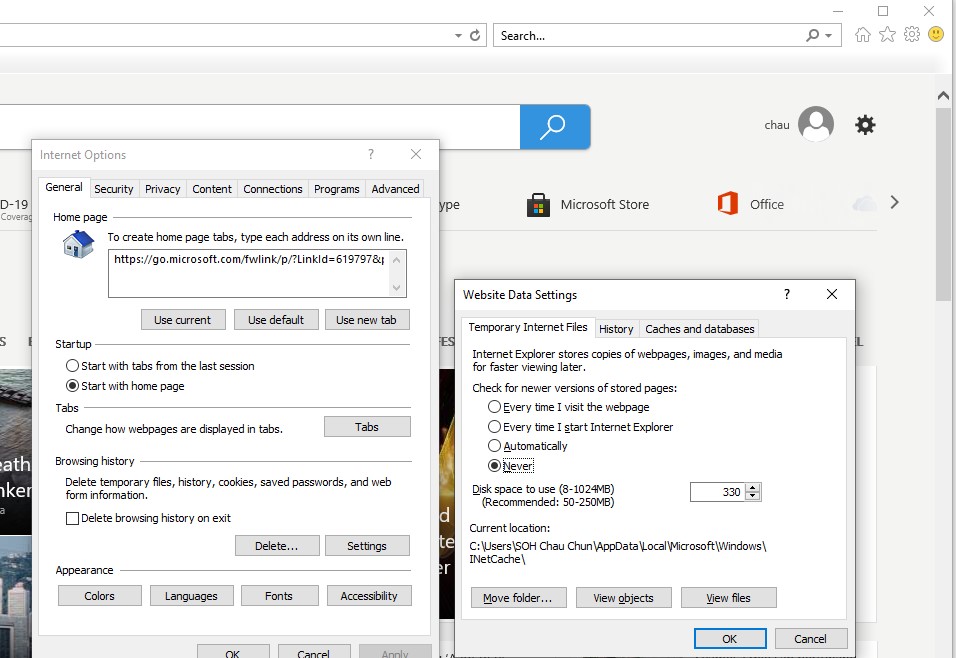Decrease disk space spinner down arrow
Viewport: 956px width, 658px height.
click(753, 496)
